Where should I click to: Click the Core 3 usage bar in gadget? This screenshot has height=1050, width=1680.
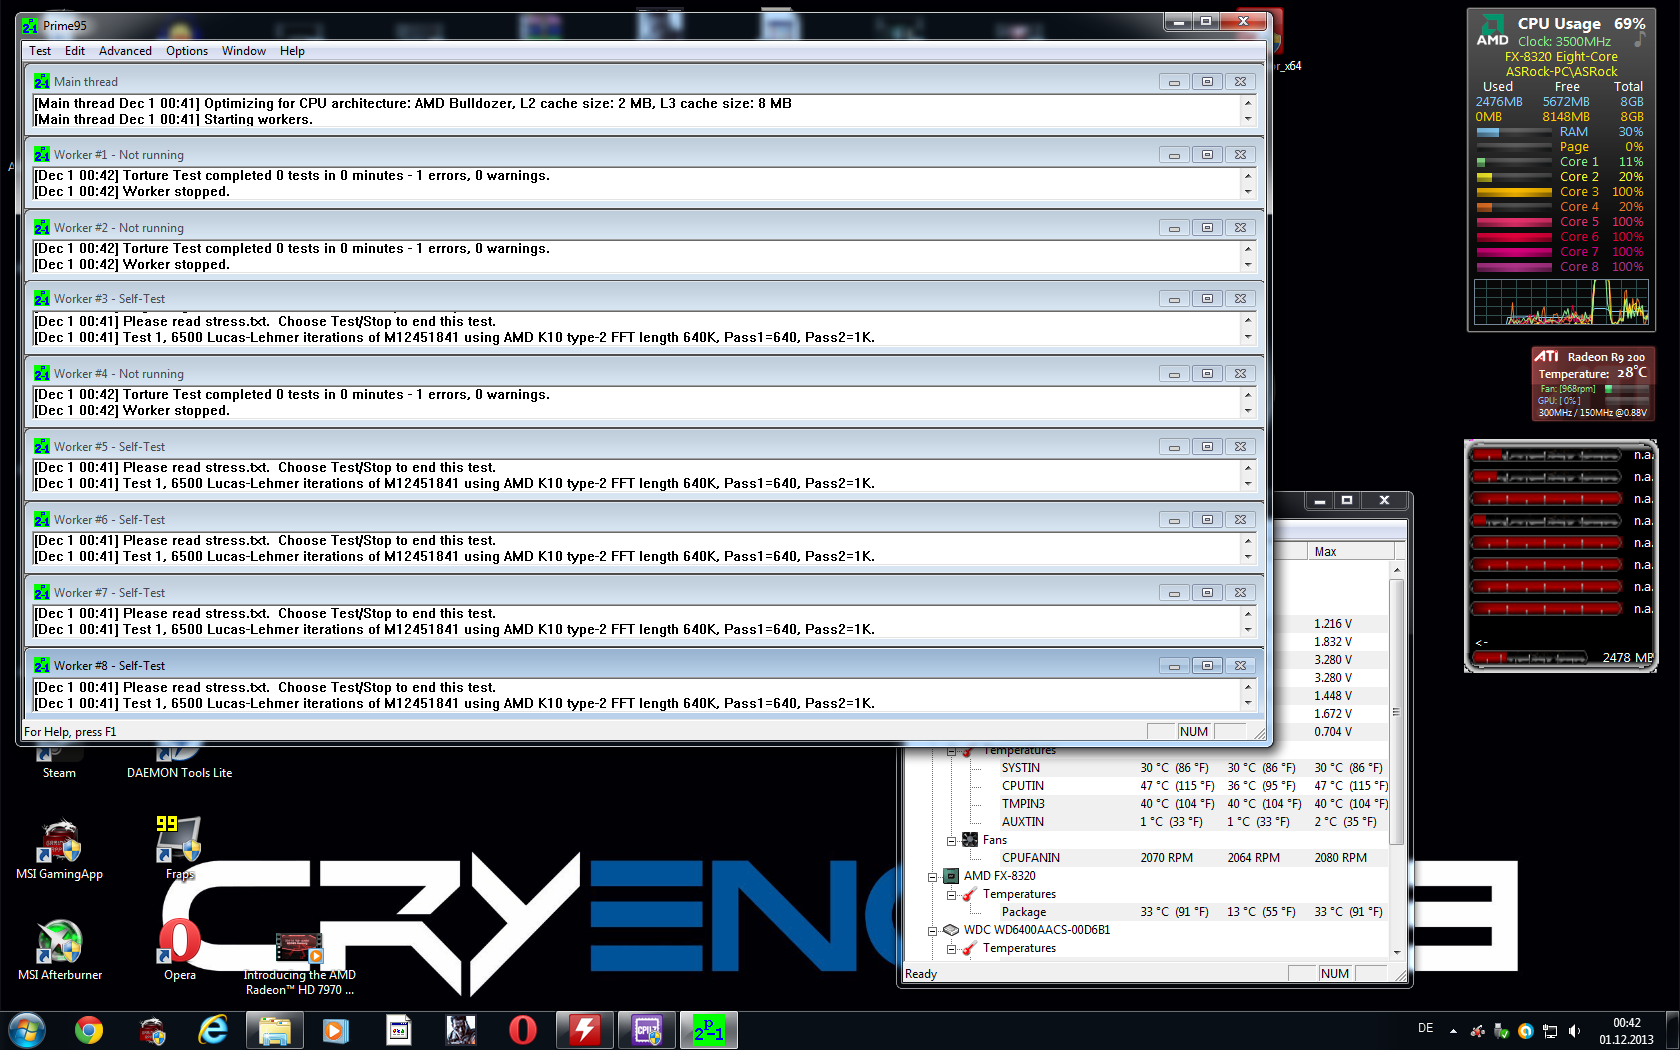point(1514,192)
